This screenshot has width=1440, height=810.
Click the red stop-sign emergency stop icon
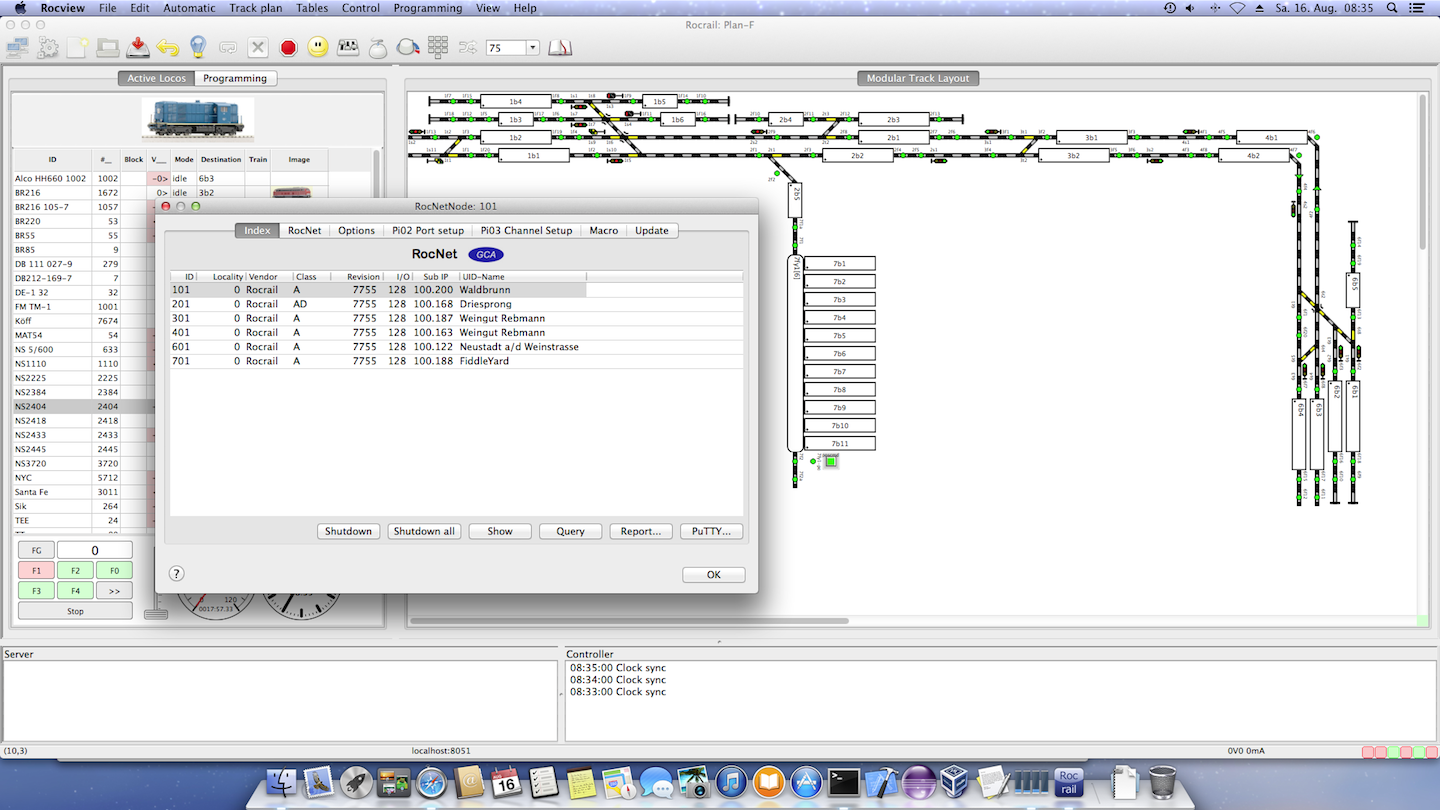click(288, 47)
